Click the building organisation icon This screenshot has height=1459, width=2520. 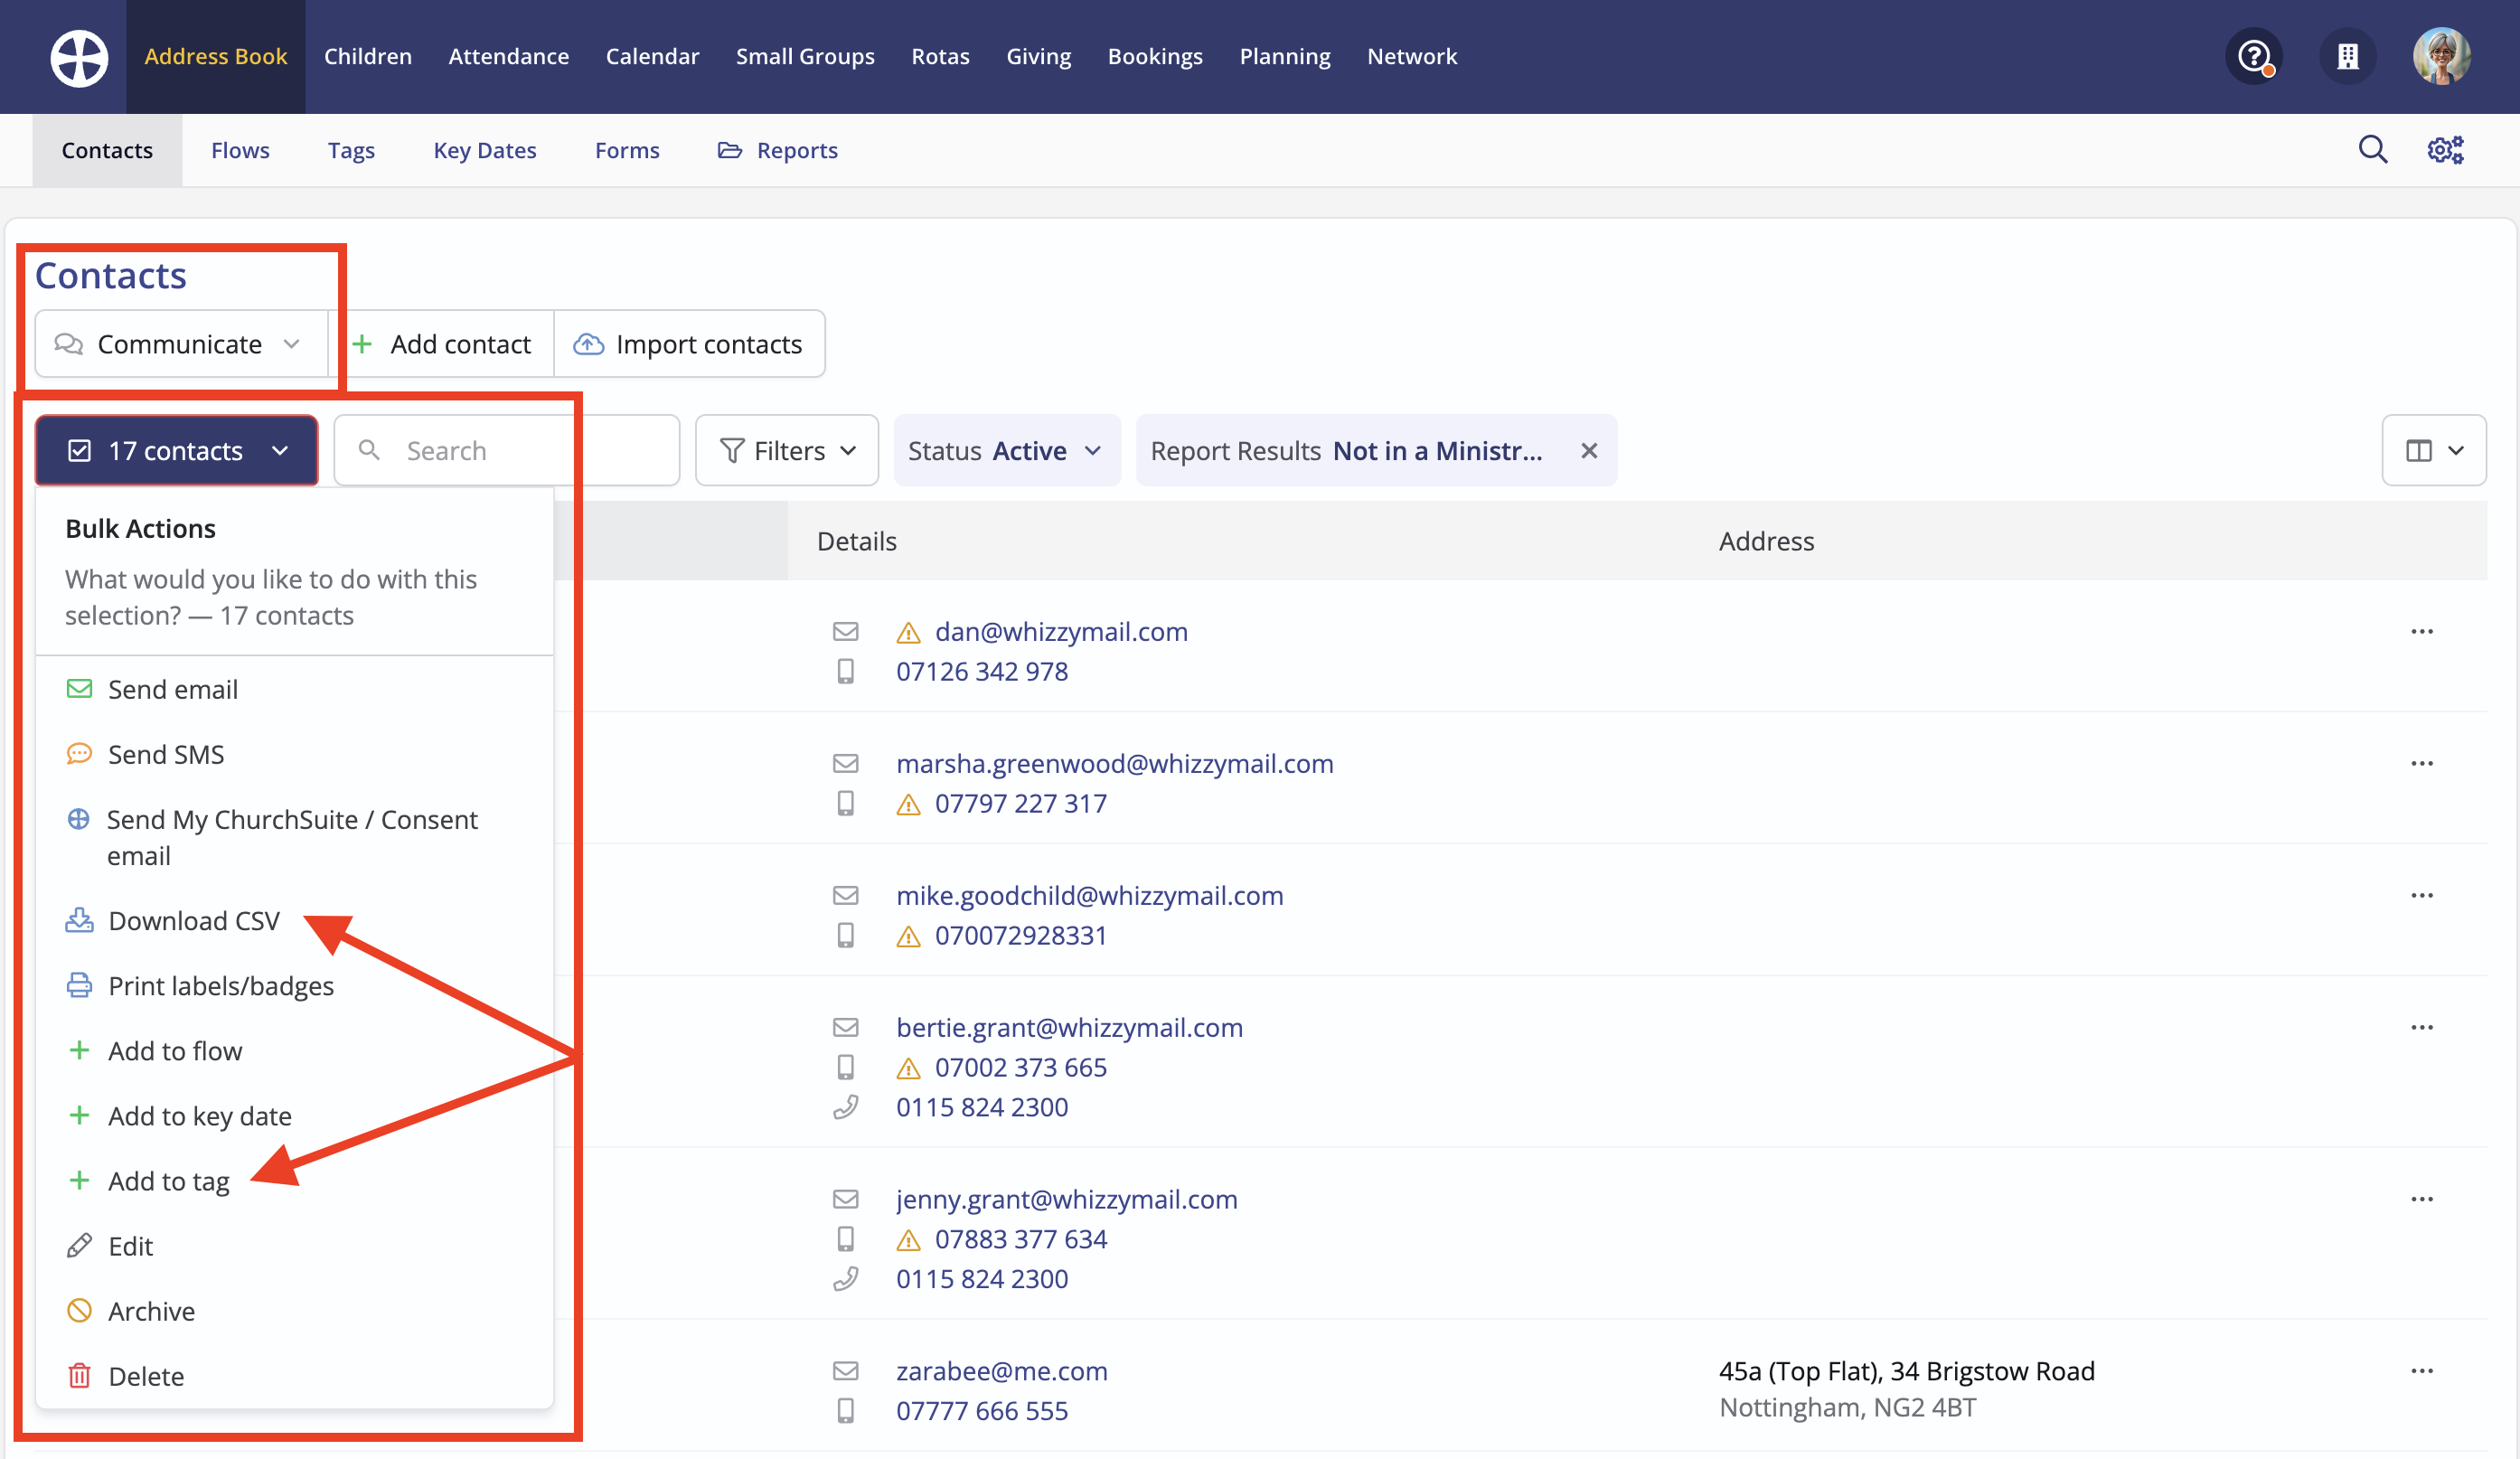coord(2347,57)
